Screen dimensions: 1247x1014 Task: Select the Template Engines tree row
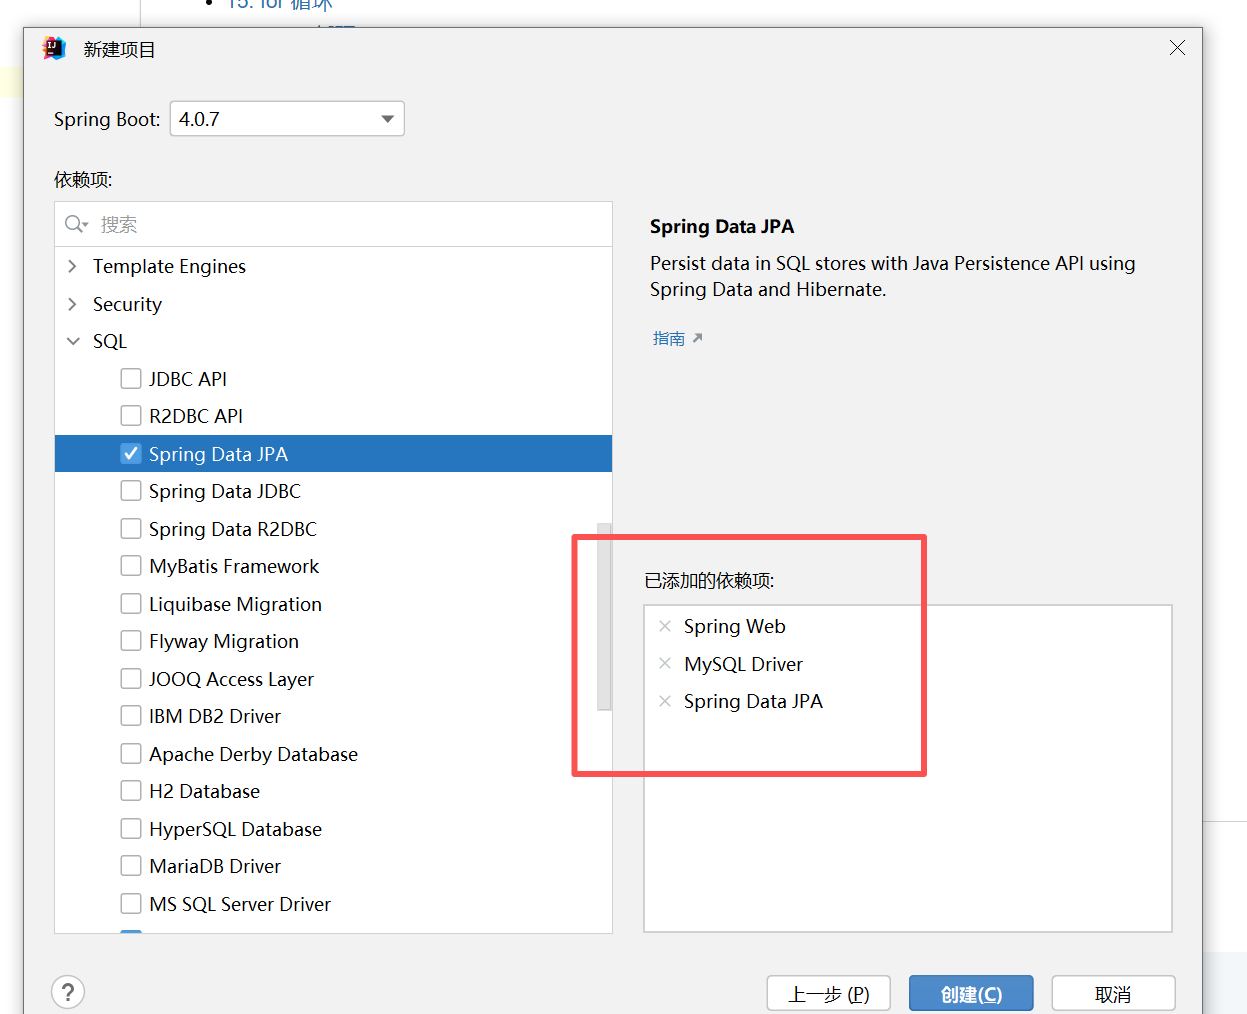(333, 266)
